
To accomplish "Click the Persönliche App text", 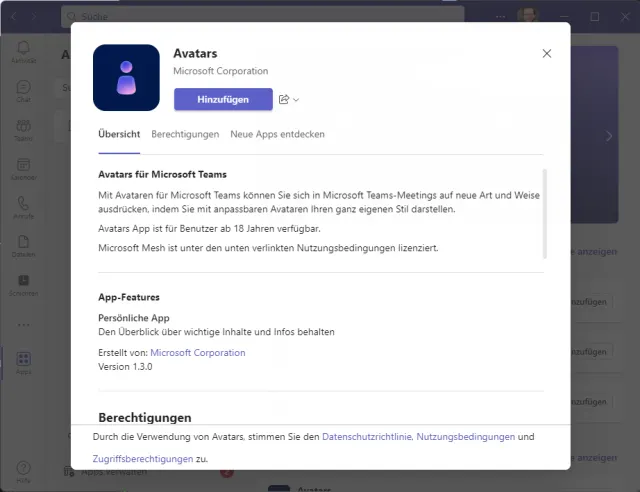I will [133, 318].
